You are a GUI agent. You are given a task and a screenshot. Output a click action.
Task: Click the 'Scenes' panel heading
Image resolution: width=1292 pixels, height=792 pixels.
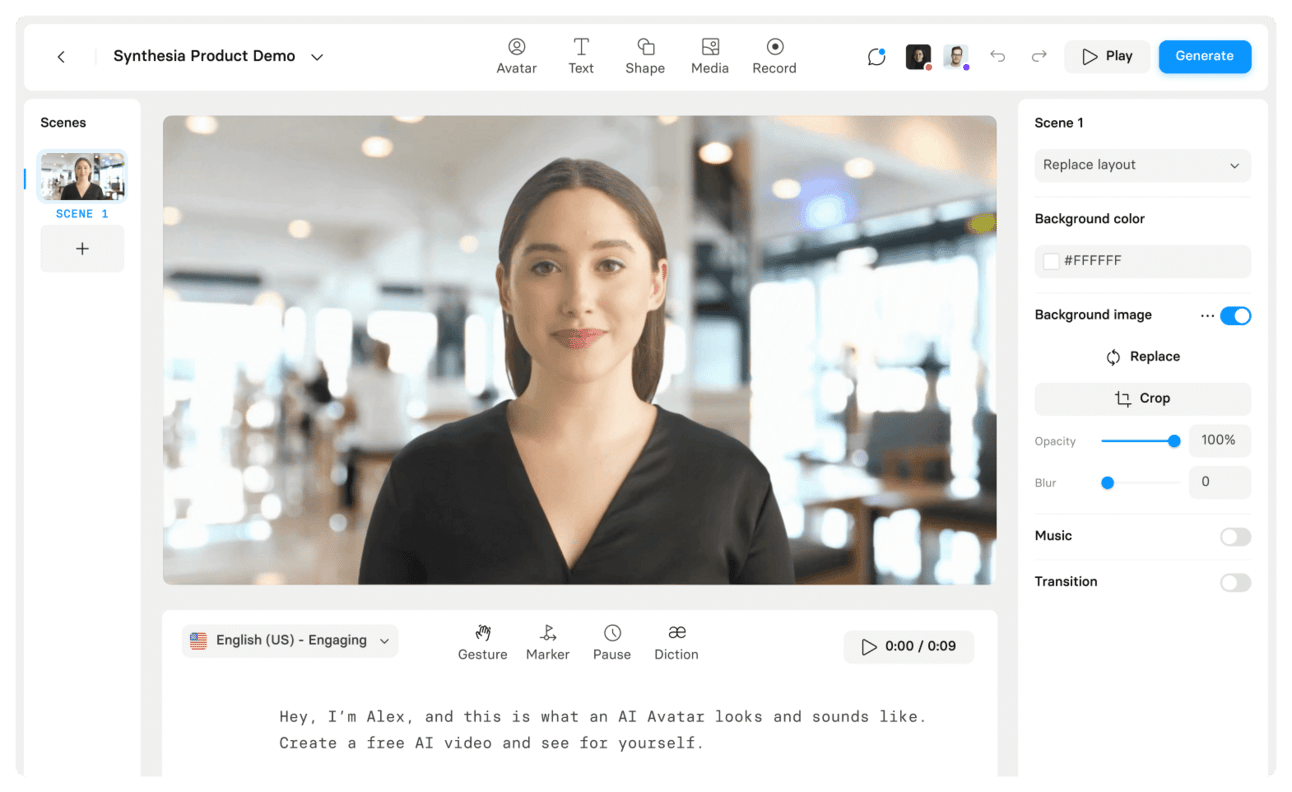point(63,123)
